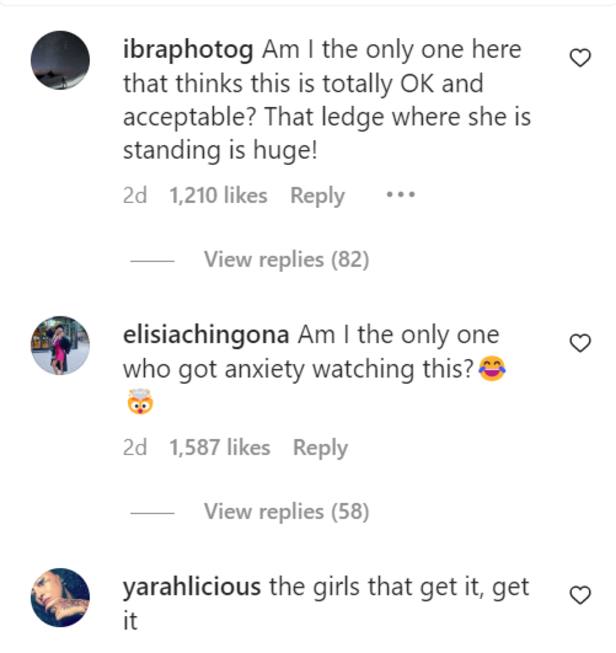Open ibraphotog's profile picture
Viewport: 616px width, 653px height.
pyautogui.click(x=61, y=59)
